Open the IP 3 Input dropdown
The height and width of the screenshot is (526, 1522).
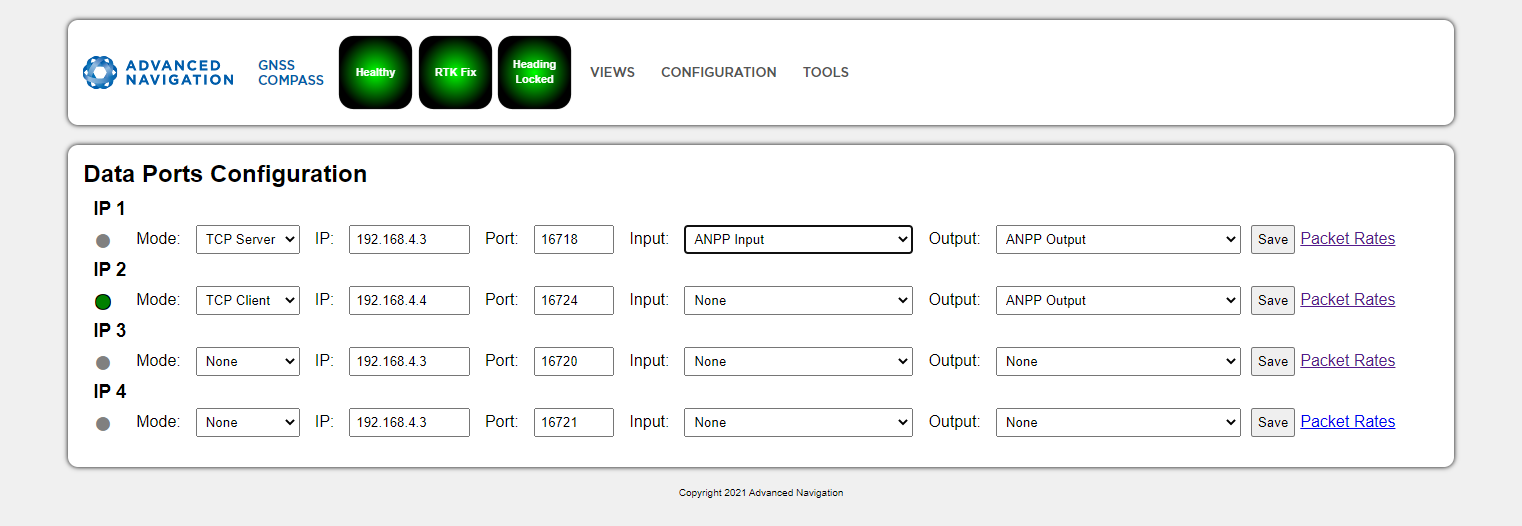(798, 361)
